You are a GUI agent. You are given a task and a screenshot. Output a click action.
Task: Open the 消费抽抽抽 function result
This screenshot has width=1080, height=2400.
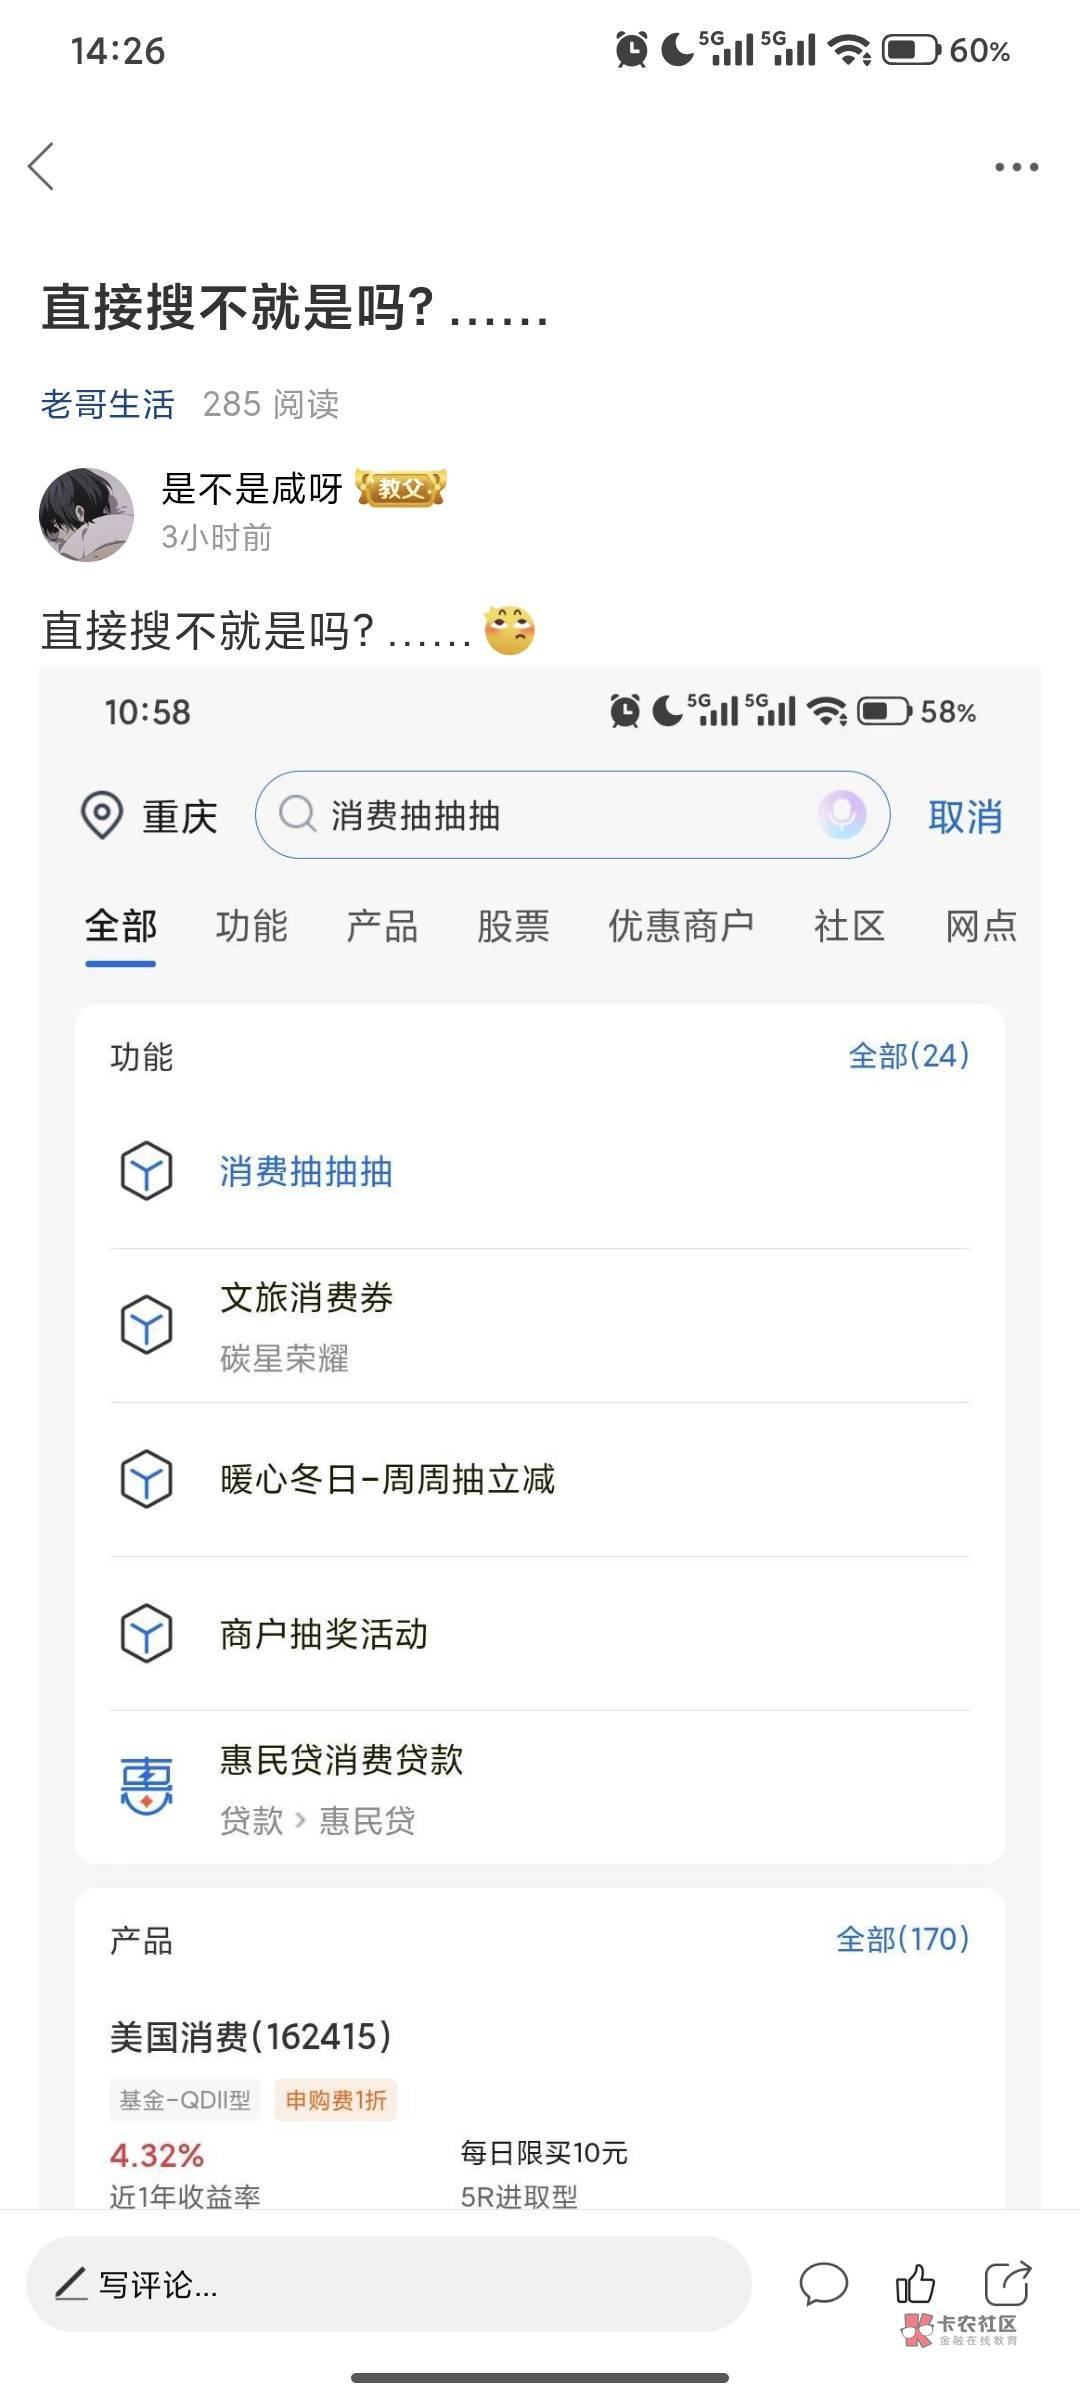pos(306,1171)
